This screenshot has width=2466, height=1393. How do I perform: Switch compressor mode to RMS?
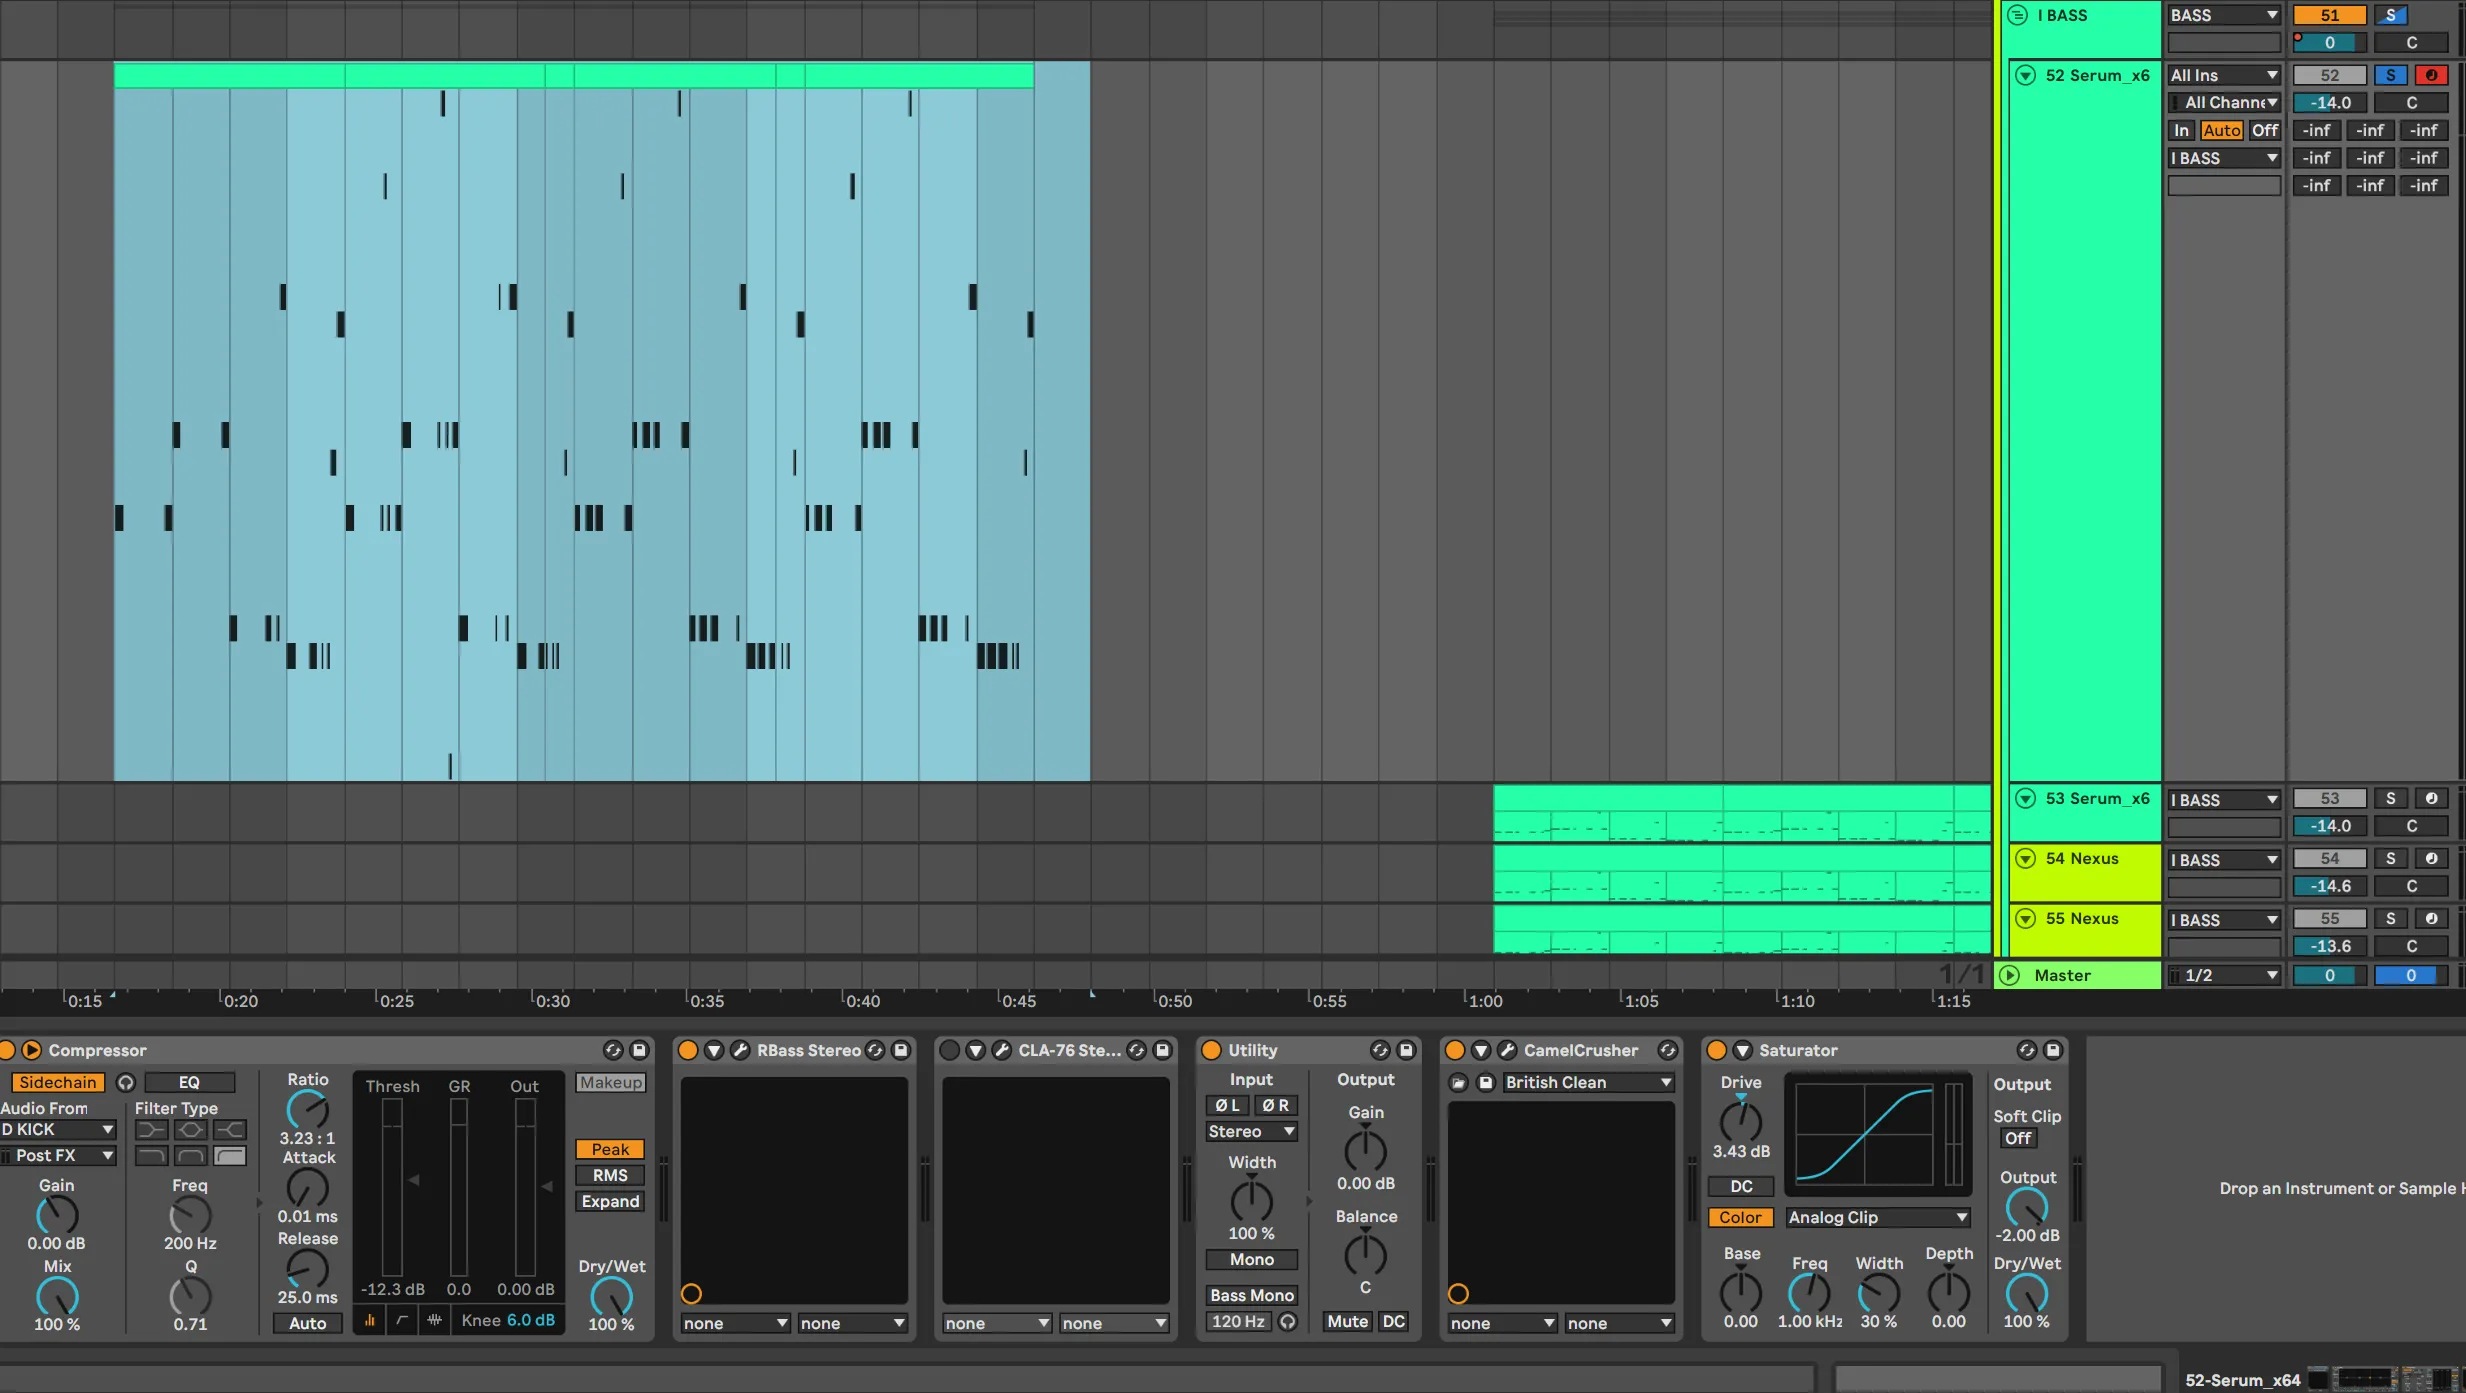point(610,1175)
